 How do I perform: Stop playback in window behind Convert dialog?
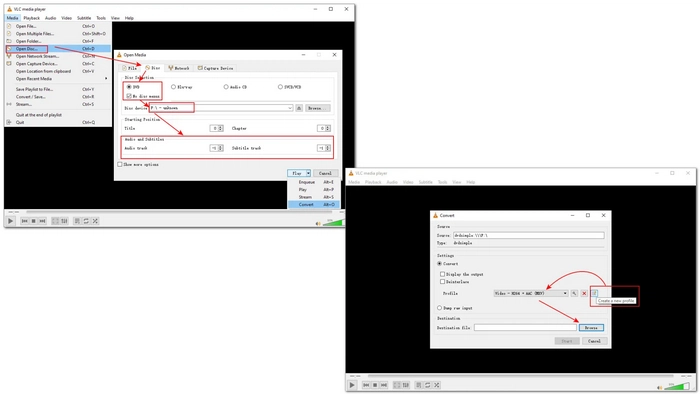click(x=375, y=385)
